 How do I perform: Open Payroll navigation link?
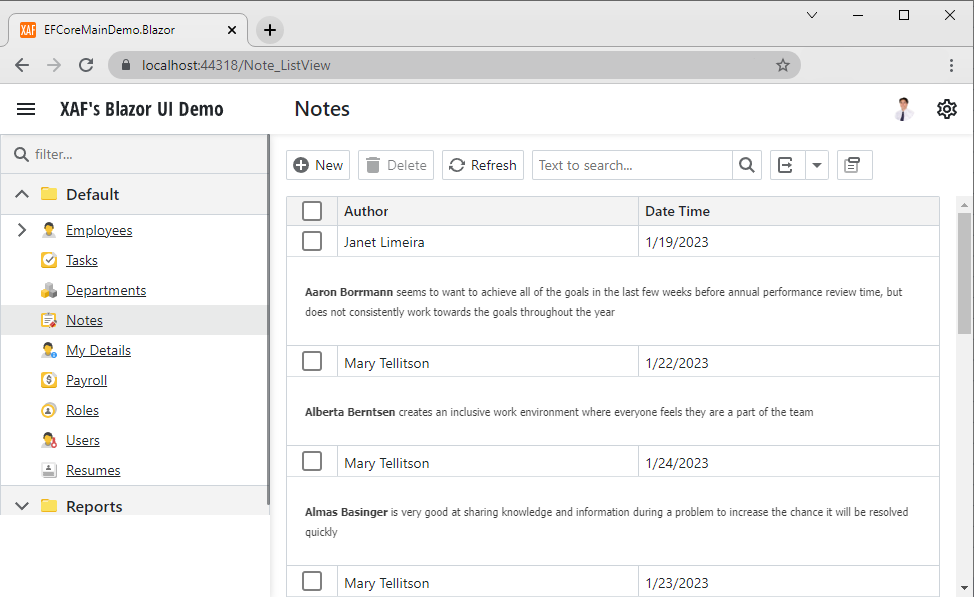coord(87,380)
